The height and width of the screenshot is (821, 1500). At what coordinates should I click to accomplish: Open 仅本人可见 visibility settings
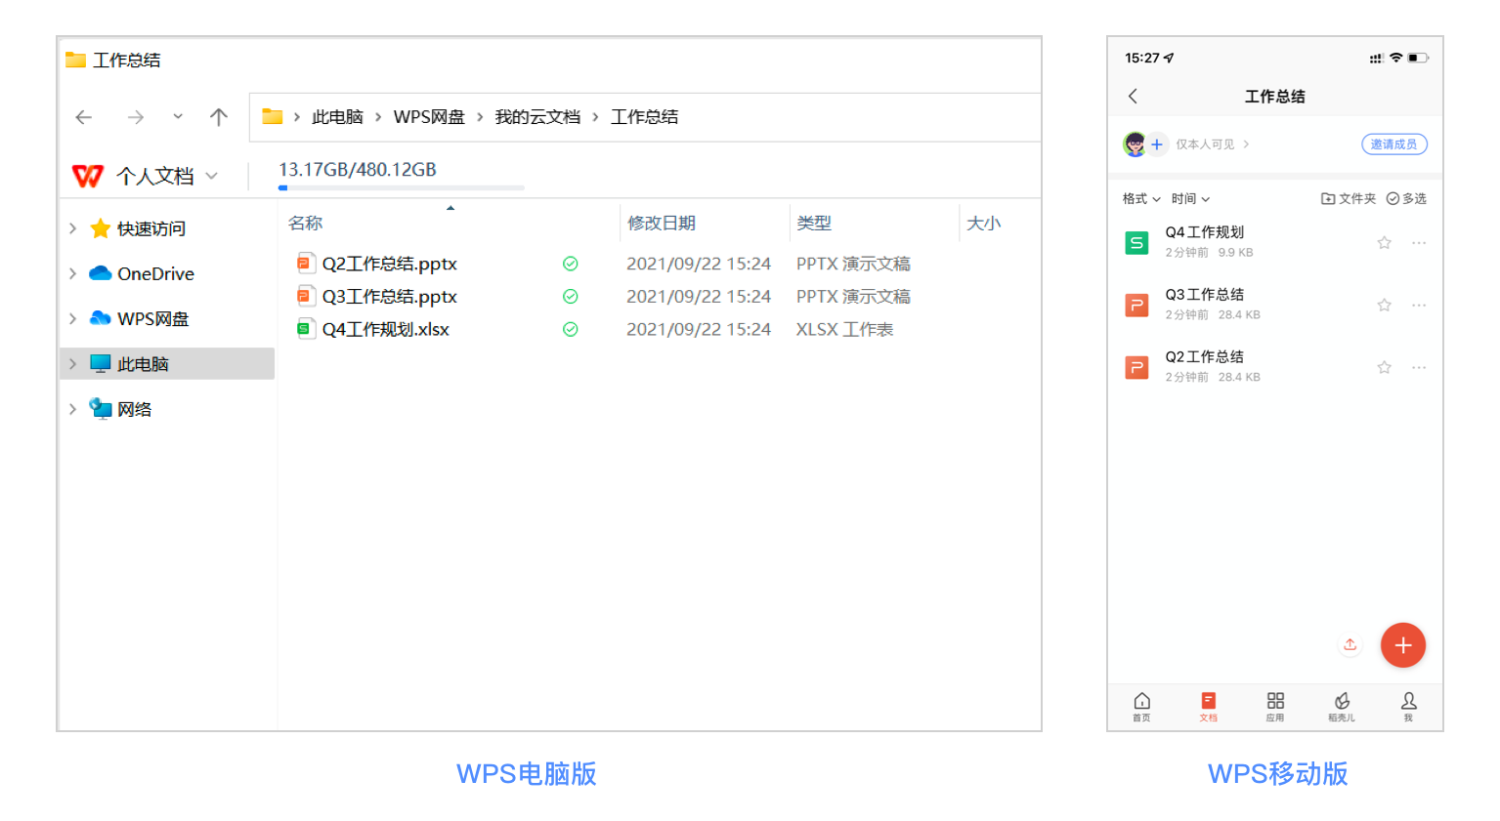(1212, 144)
